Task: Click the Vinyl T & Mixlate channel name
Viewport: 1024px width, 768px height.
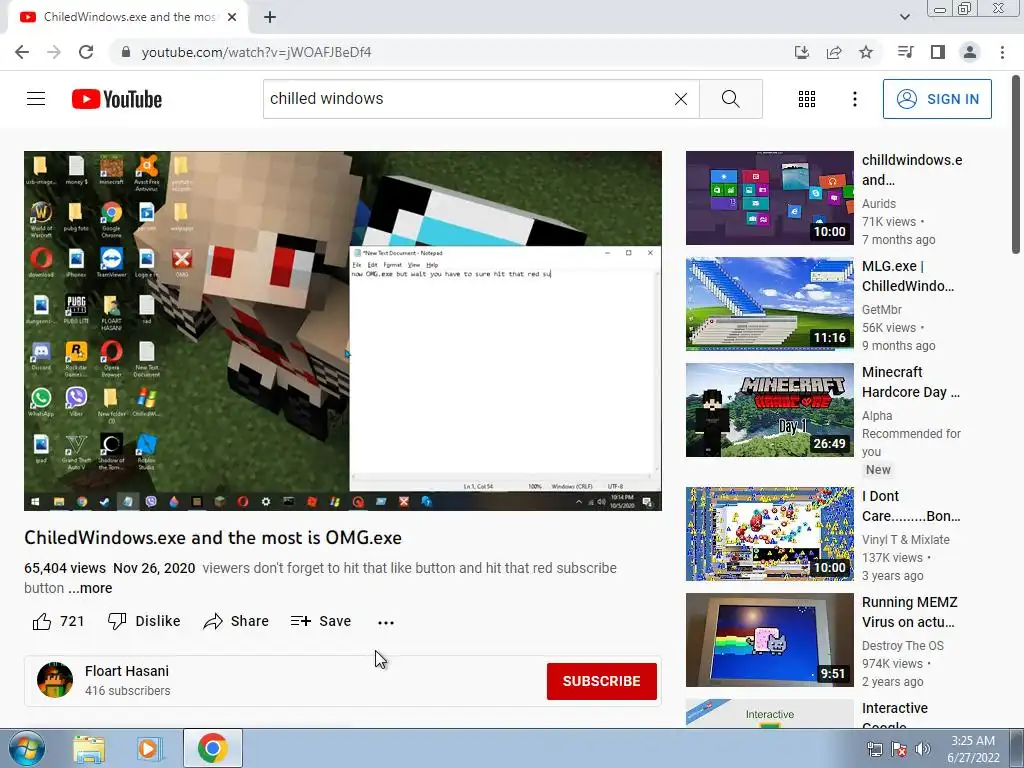Action: coord(906,539)
